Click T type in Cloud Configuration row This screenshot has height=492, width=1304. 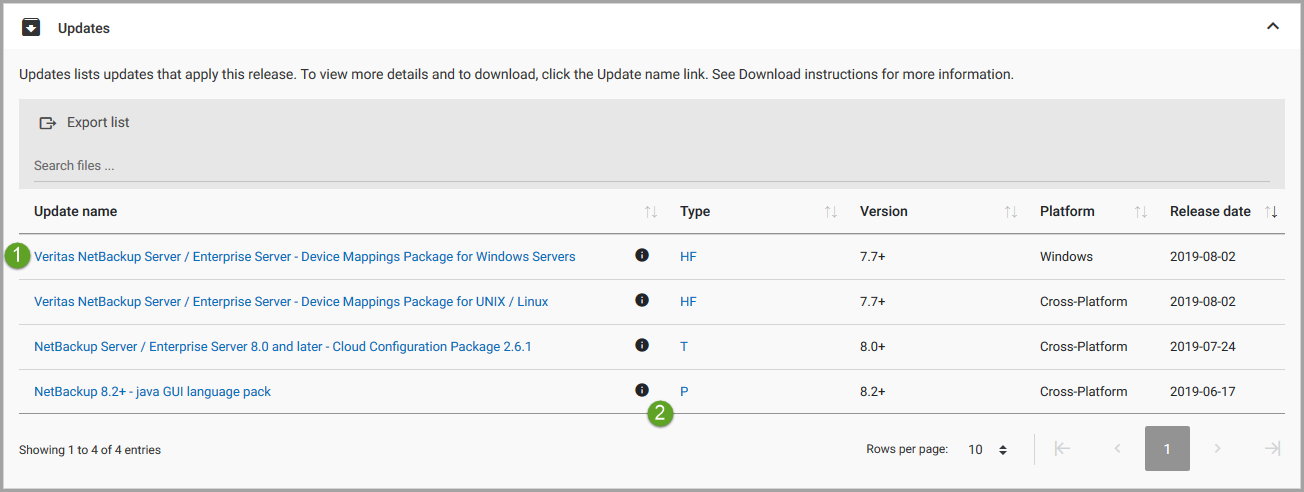tap(684, 347)
